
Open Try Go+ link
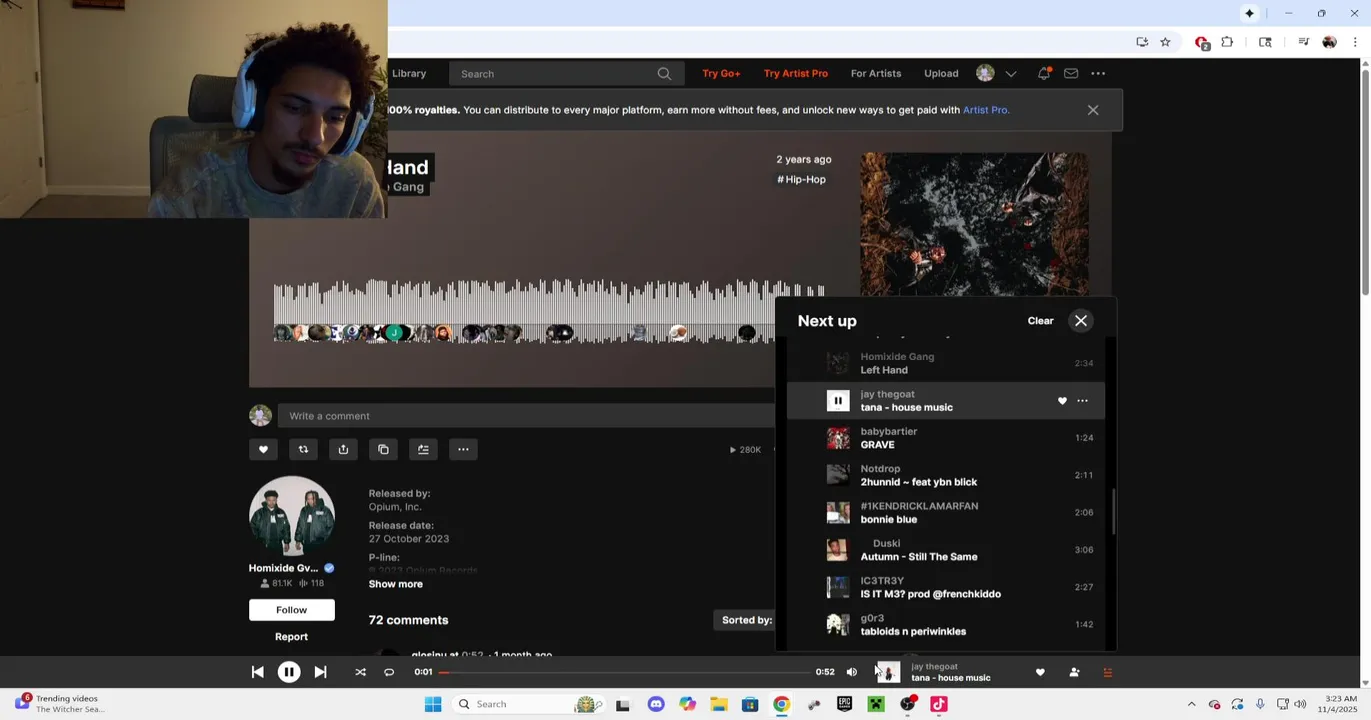click(721, 73)
